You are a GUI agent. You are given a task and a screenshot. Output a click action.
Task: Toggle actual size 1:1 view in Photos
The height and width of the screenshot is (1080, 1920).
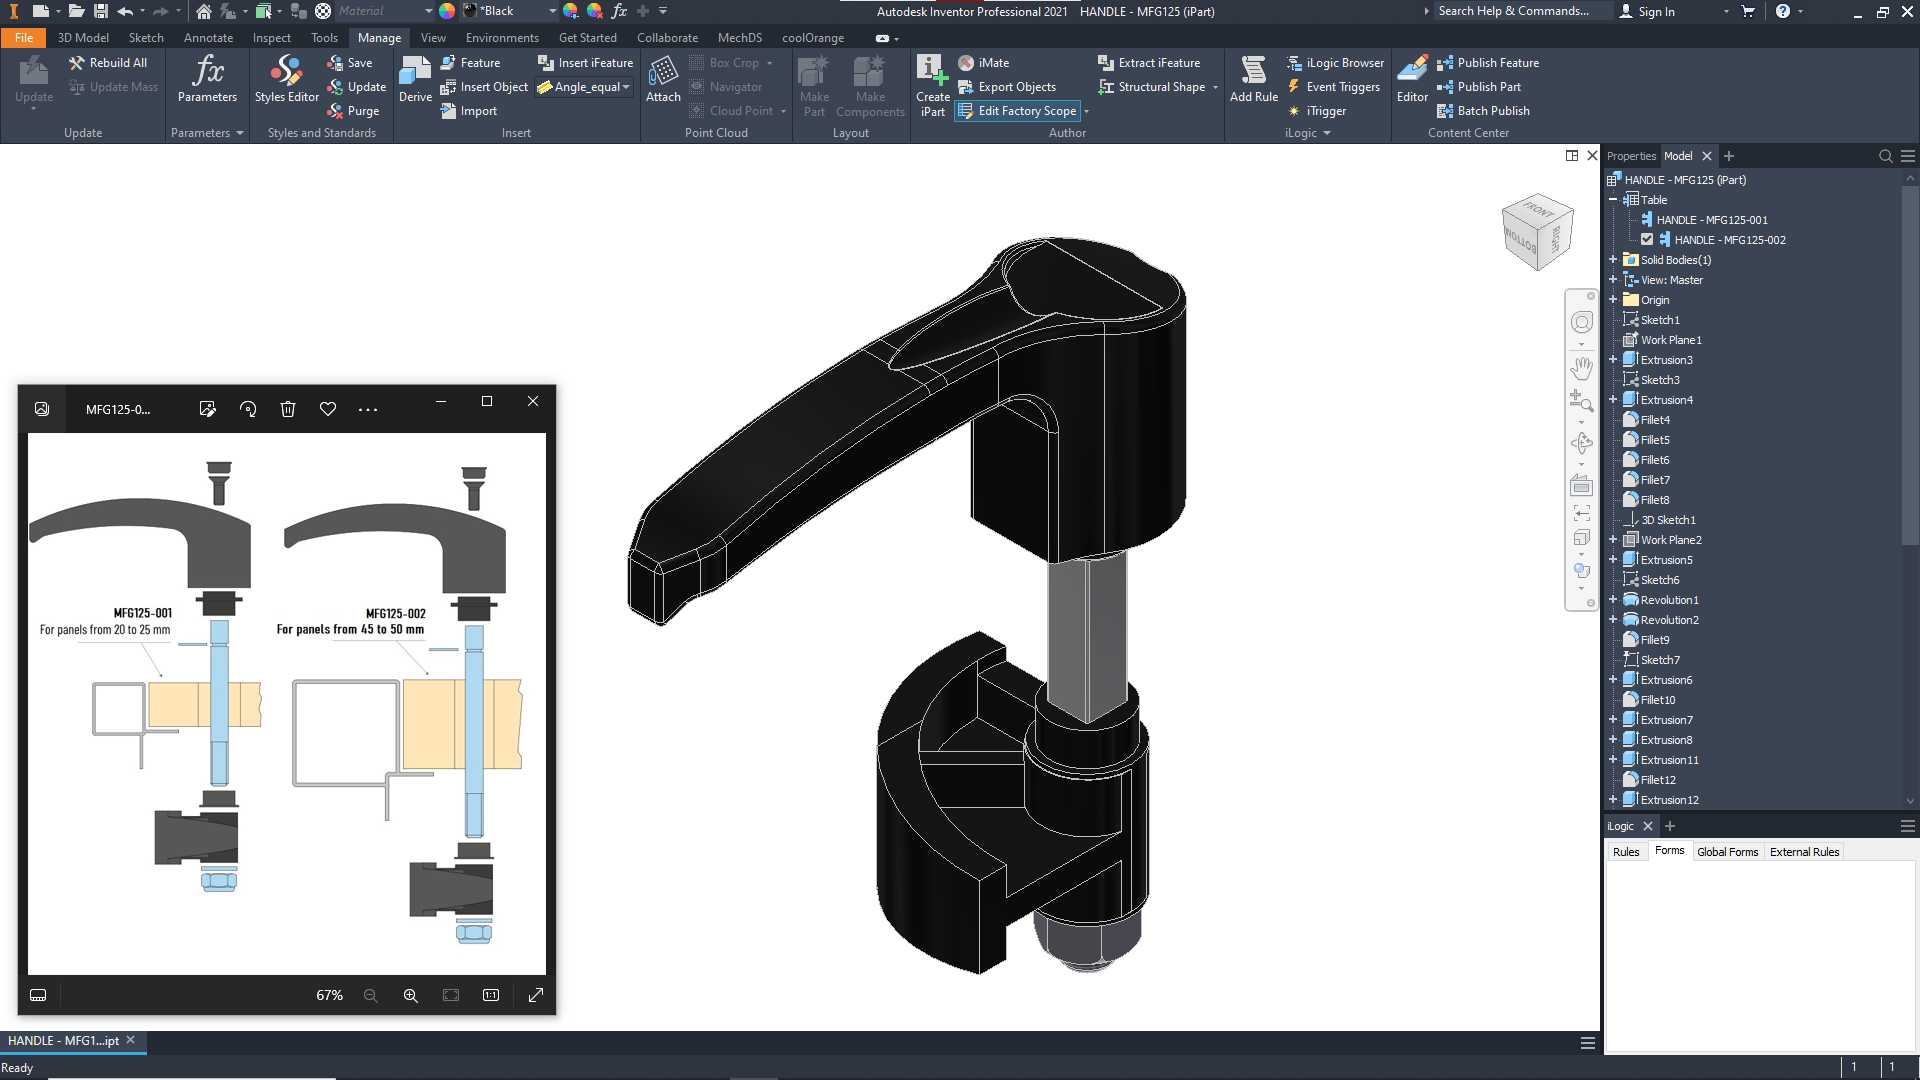pos(490,995)
